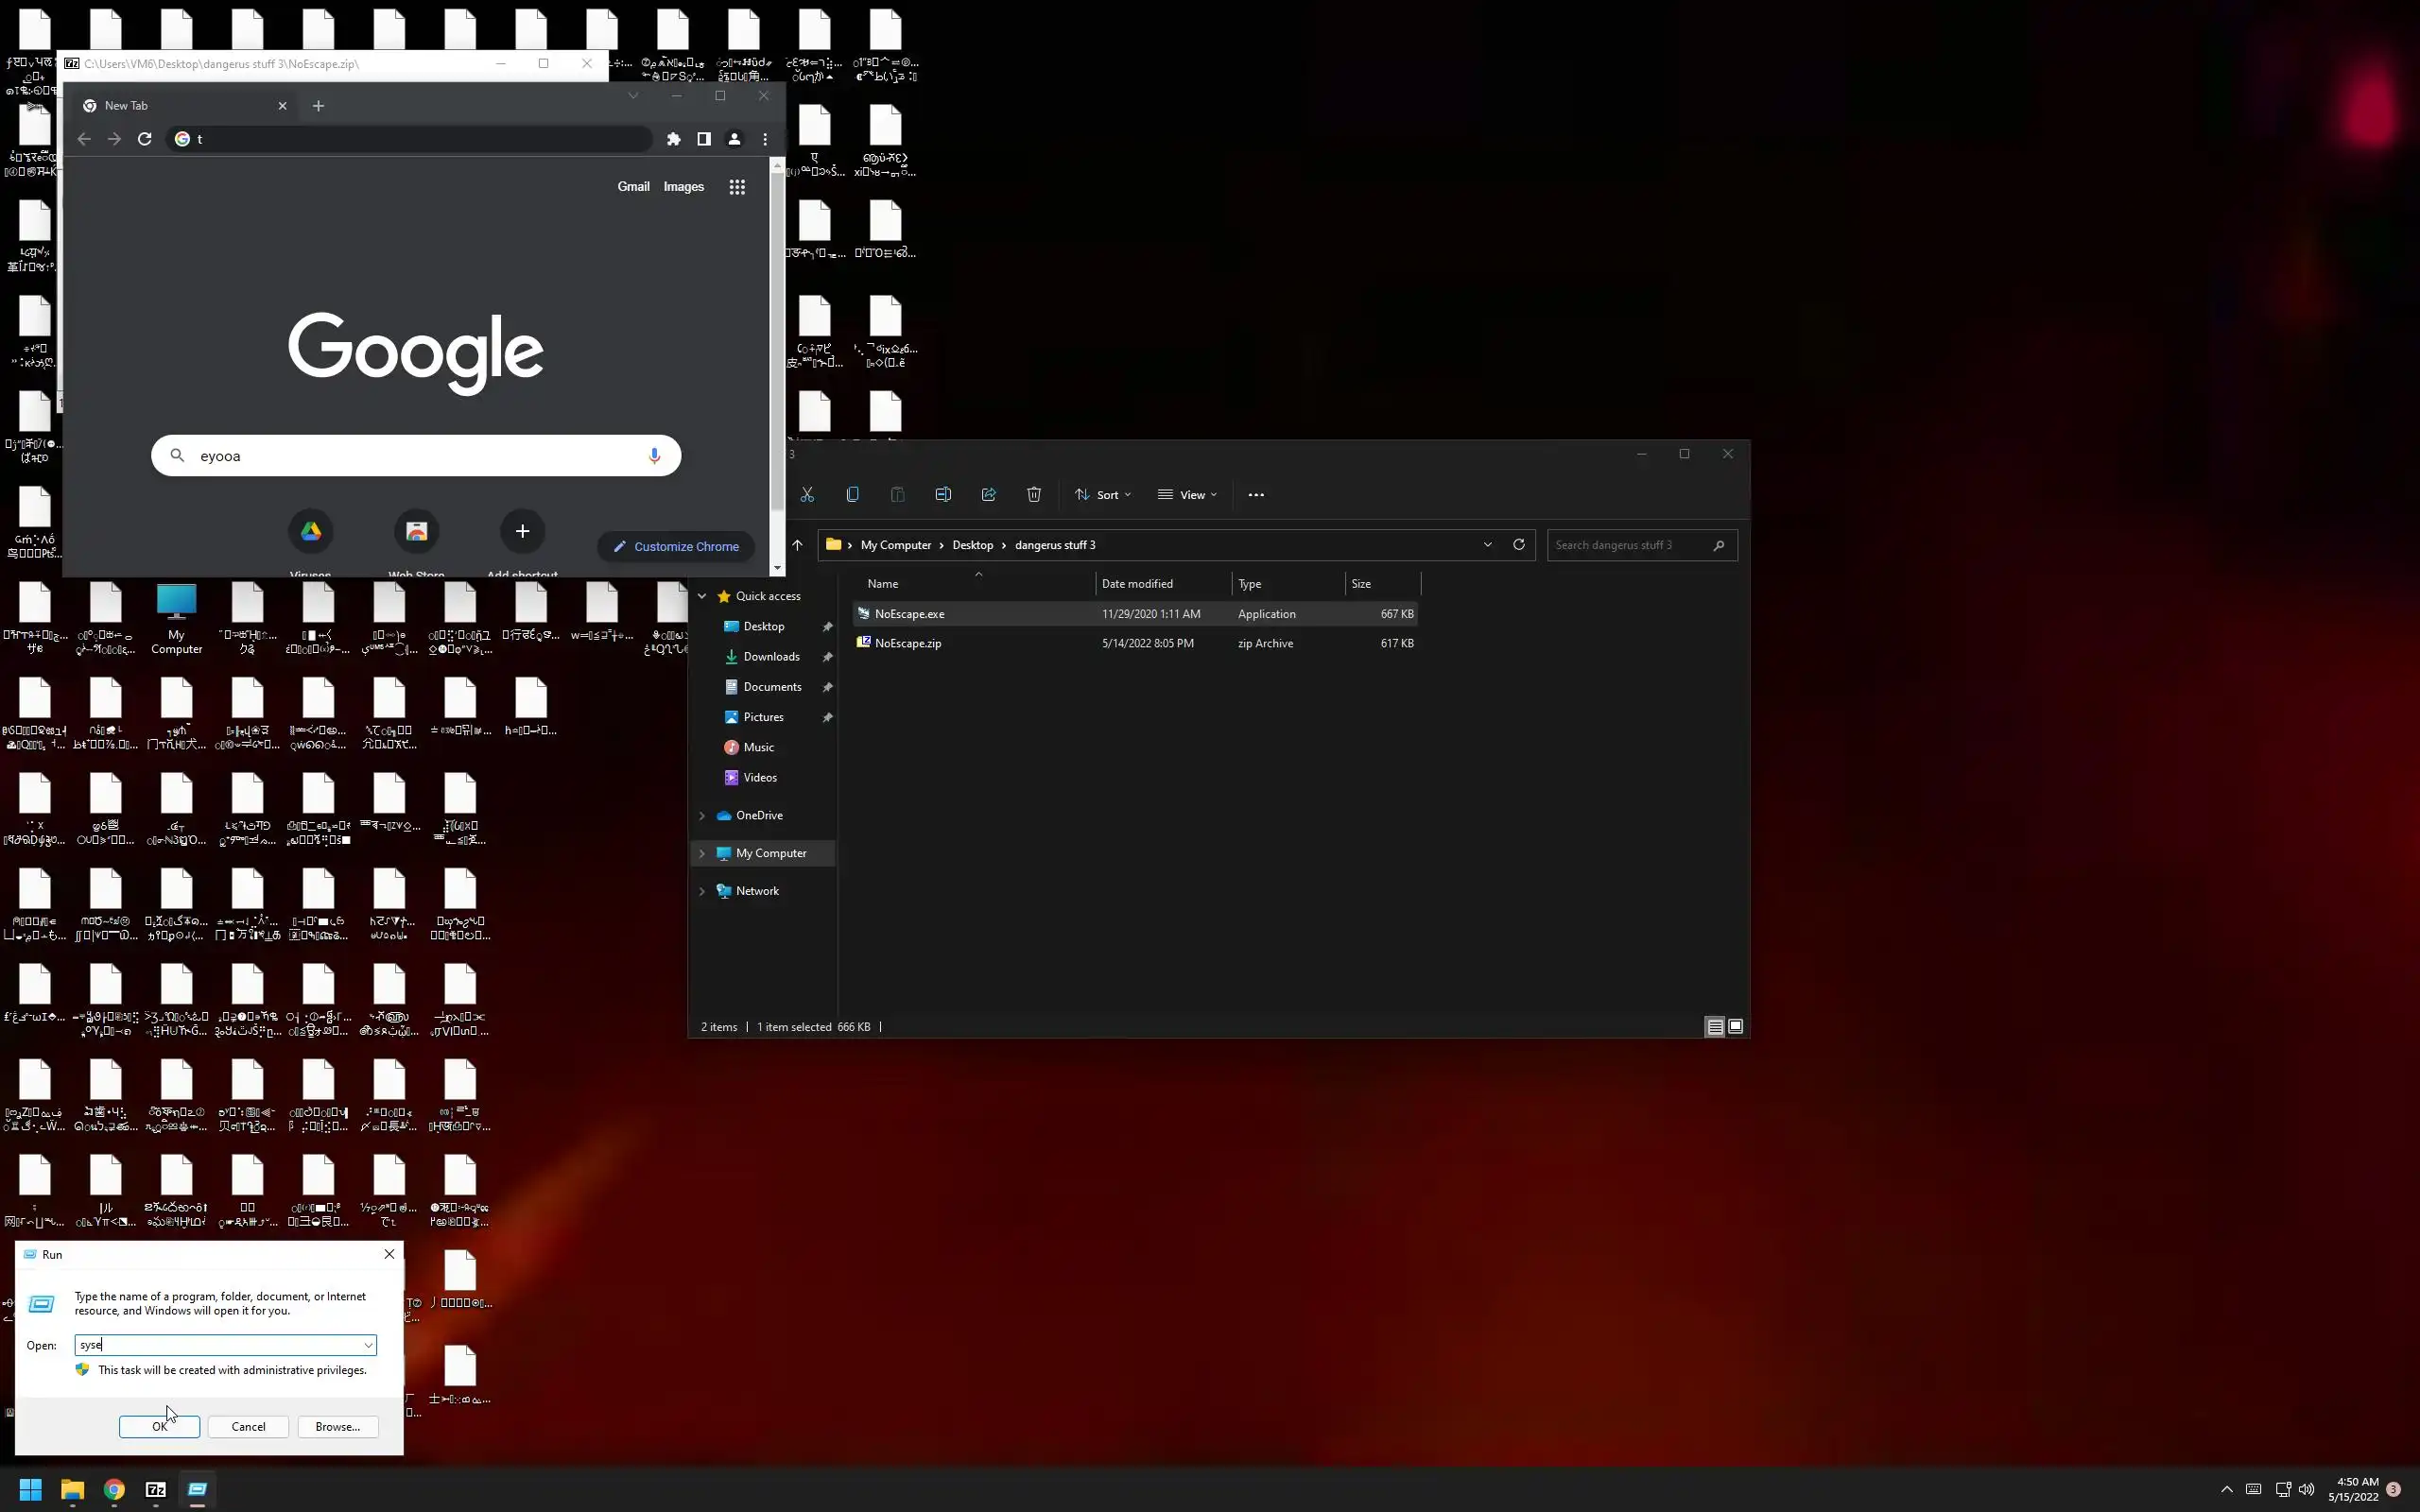The width and height of the screenshot is (2420, 1512).
Task: Switch to large thumbnails view toggle
Action: point(1735,1027)
